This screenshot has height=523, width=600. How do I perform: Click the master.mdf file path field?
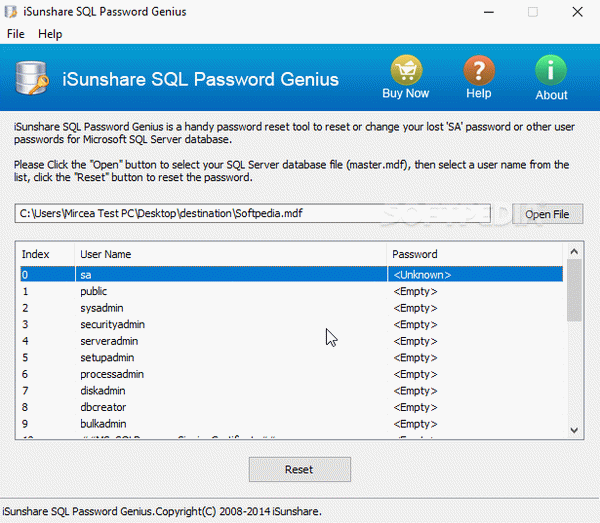(x=253, y=213)
